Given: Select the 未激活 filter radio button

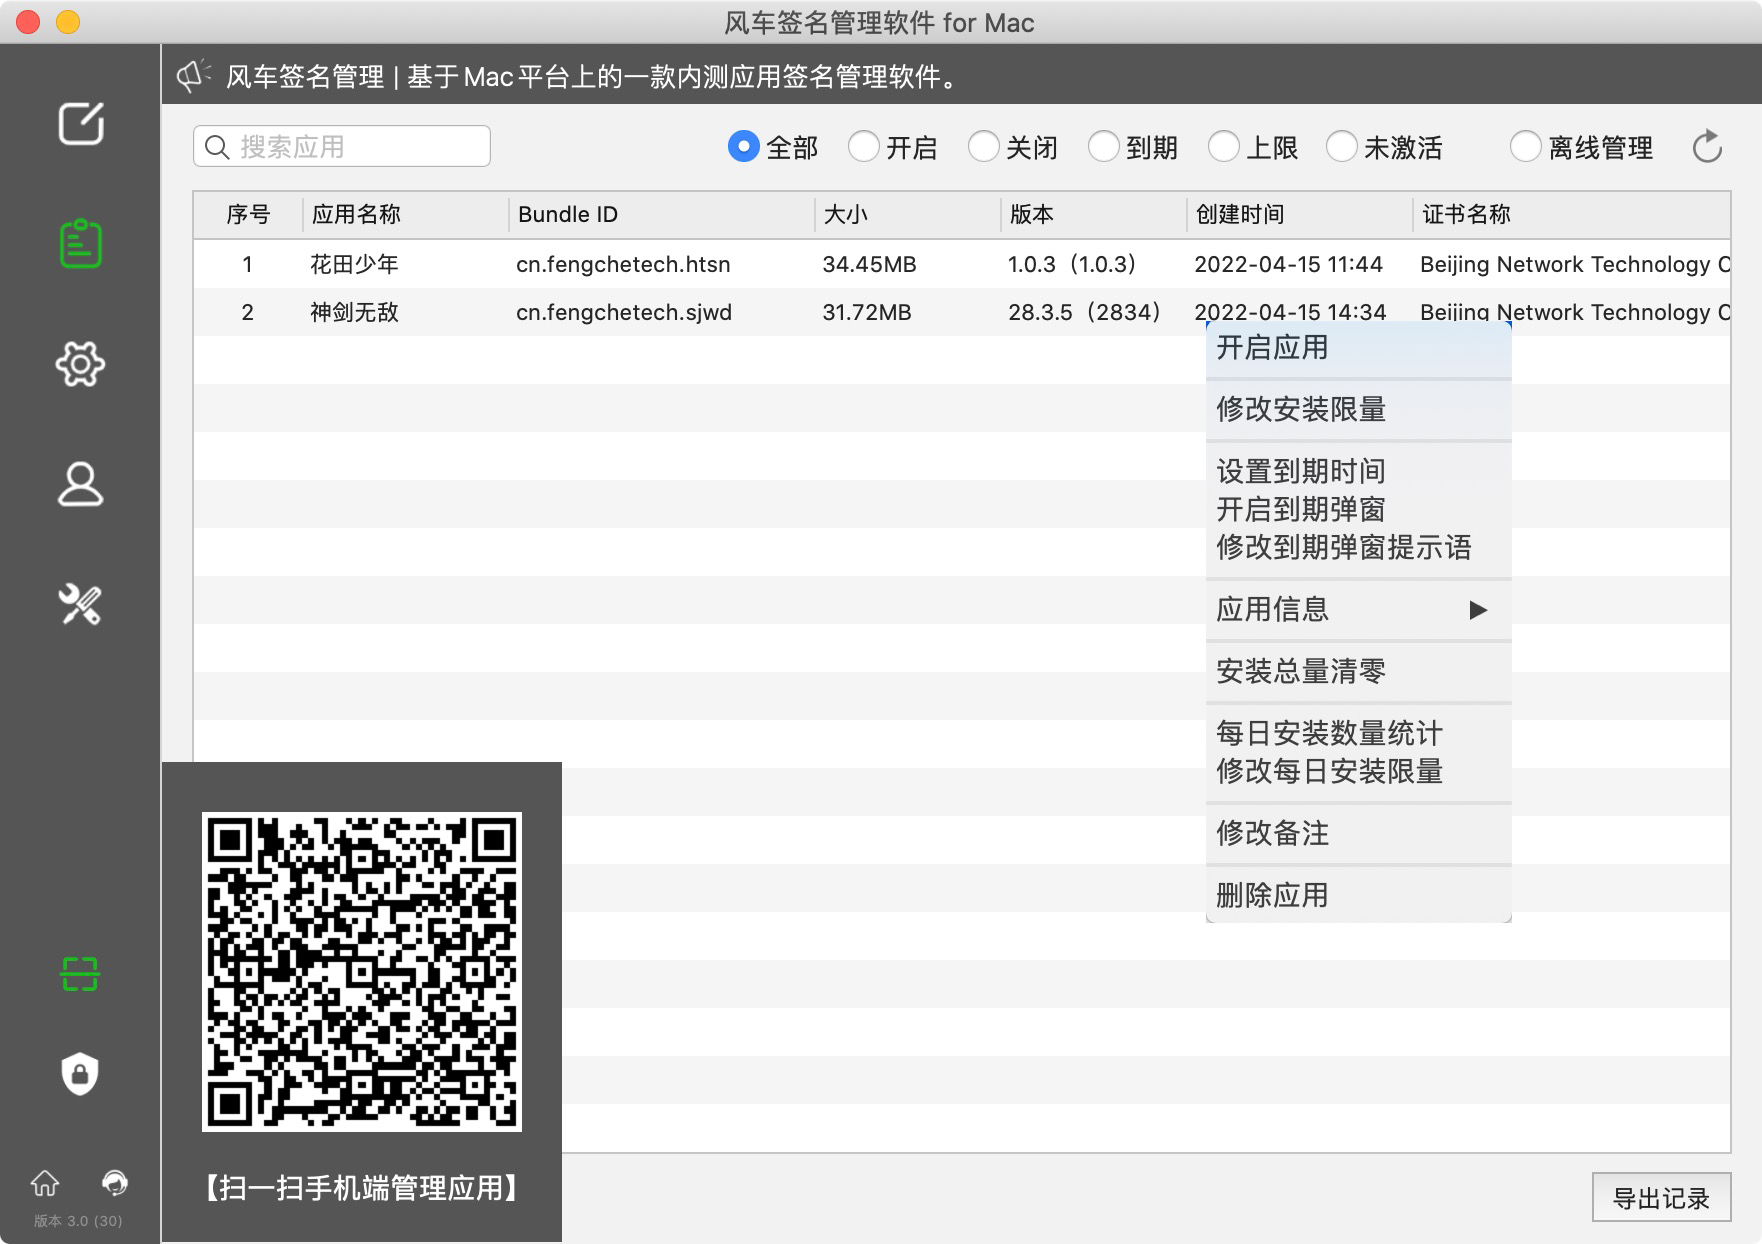Looking at the screenshot, I should 1342,147.
